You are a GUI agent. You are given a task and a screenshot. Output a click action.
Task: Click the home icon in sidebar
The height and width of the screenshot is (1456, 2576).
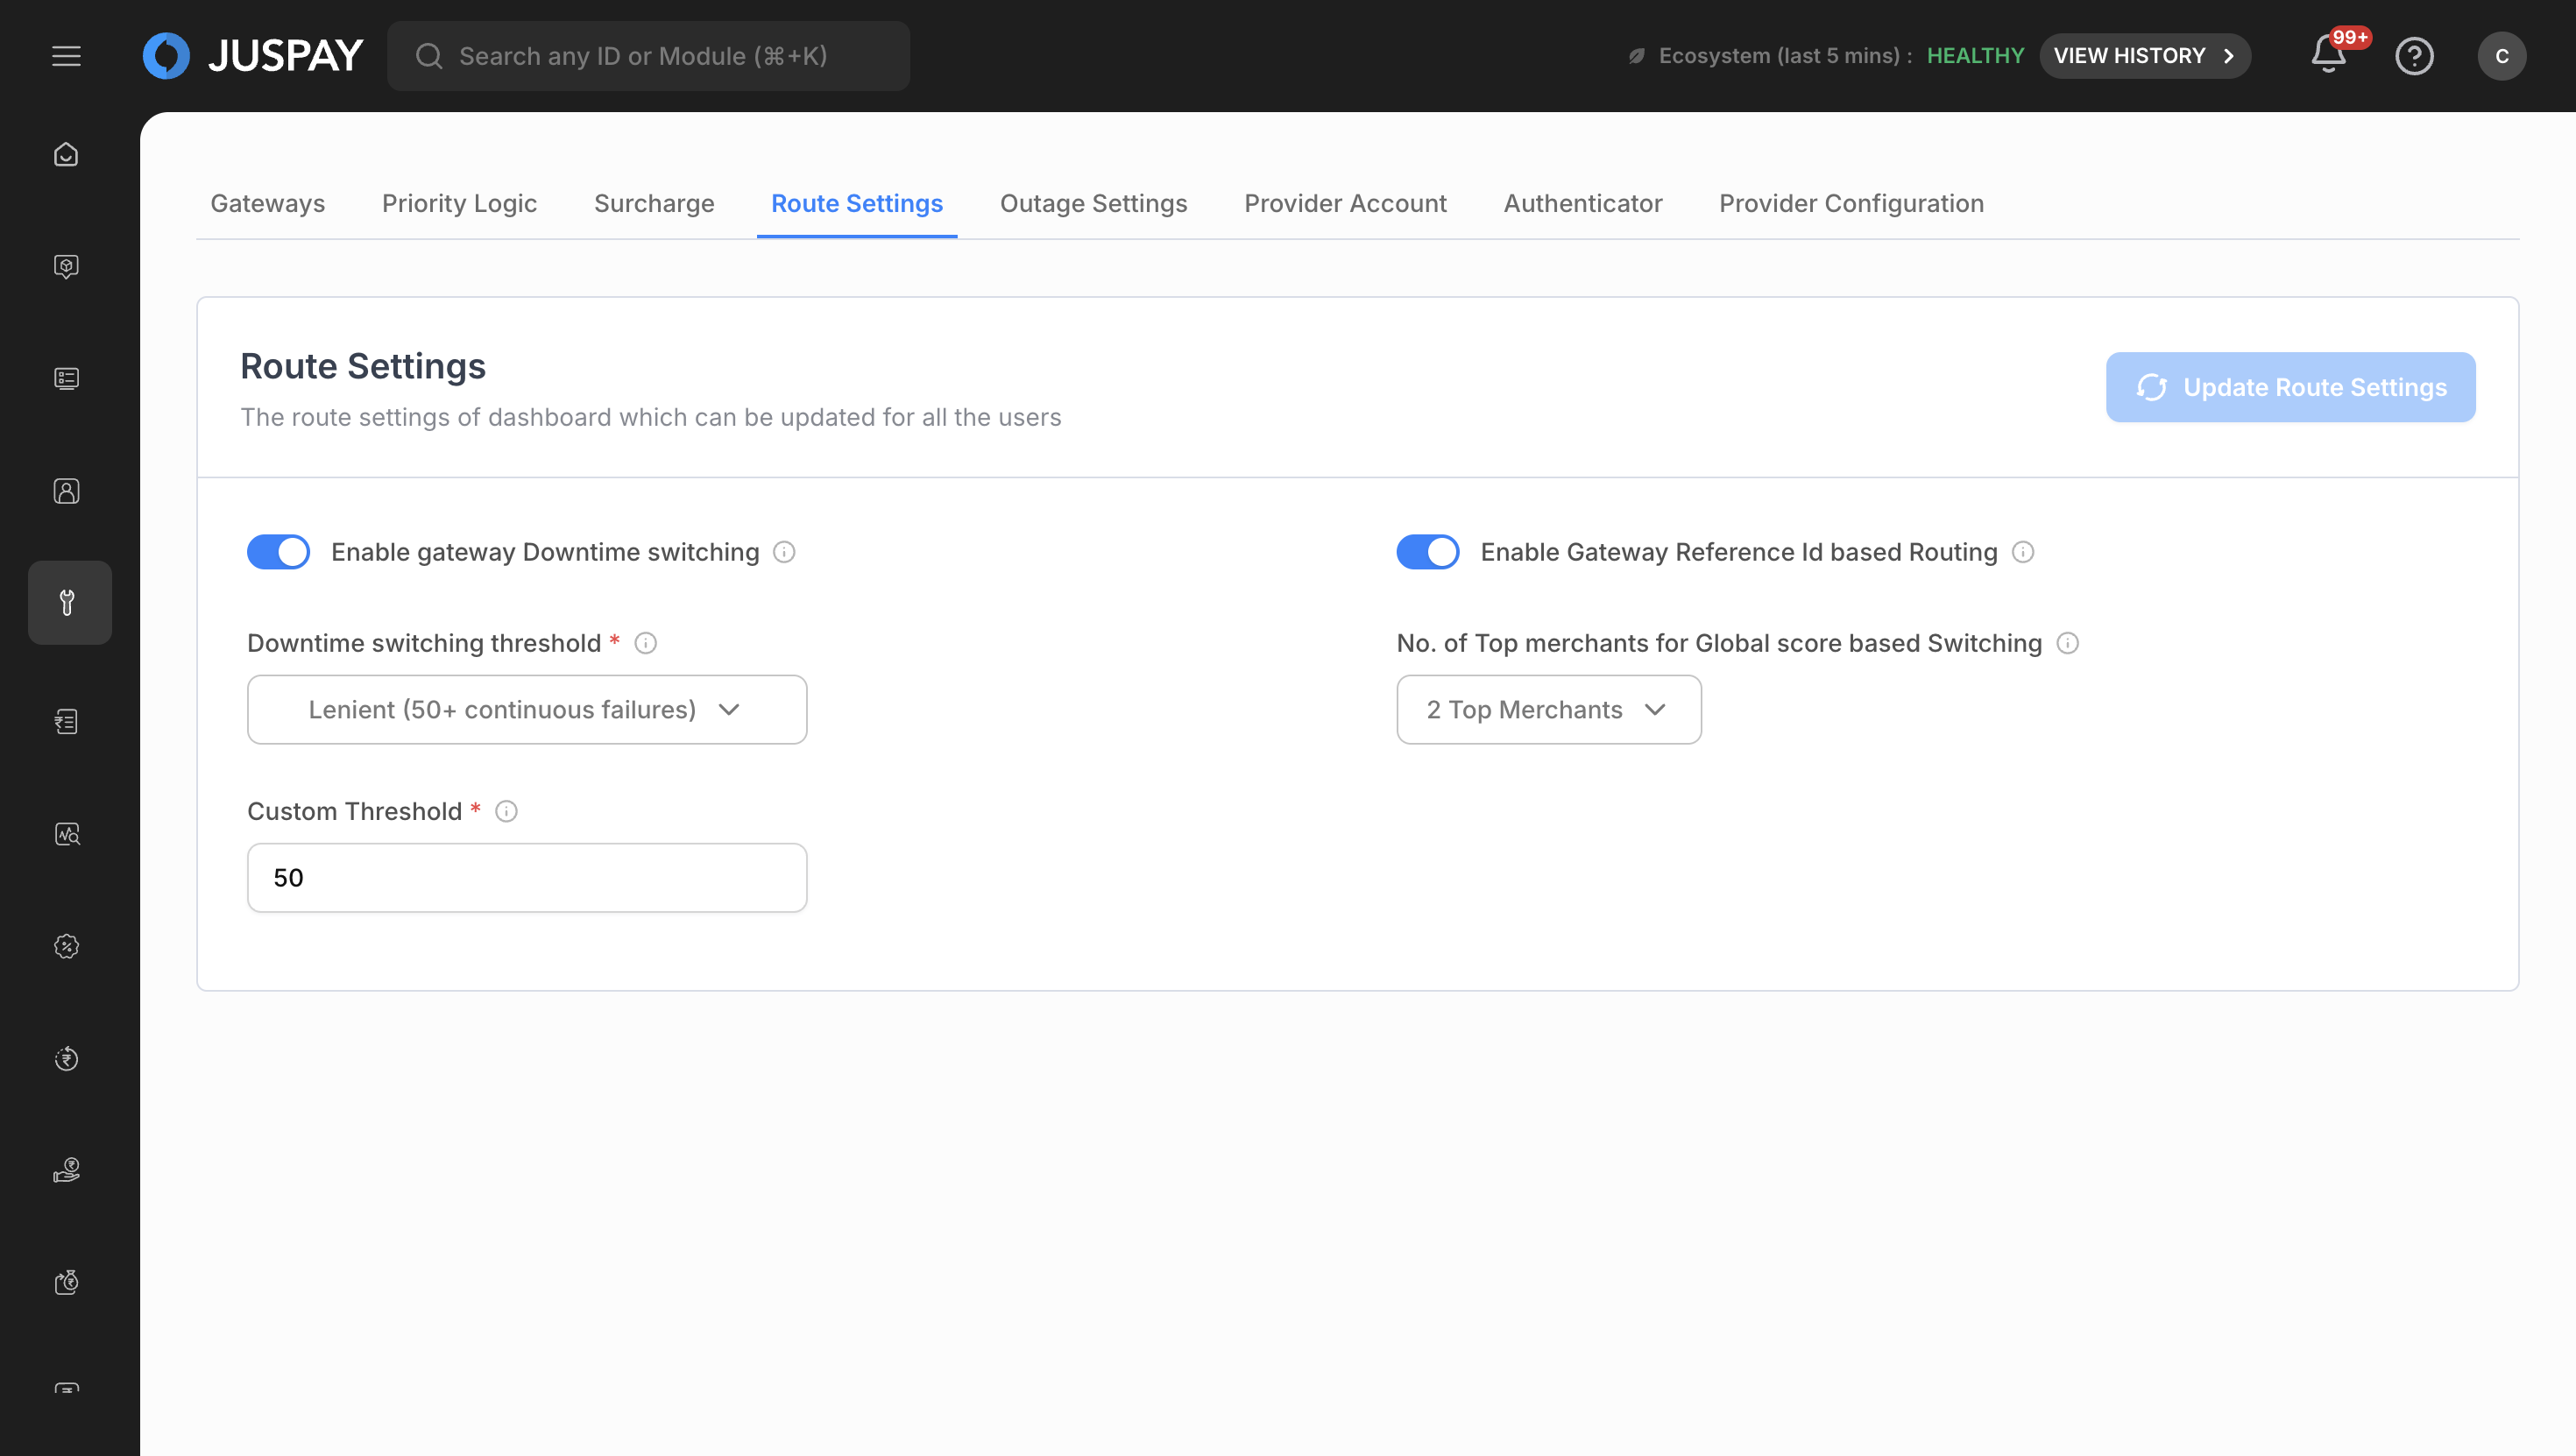66,155
